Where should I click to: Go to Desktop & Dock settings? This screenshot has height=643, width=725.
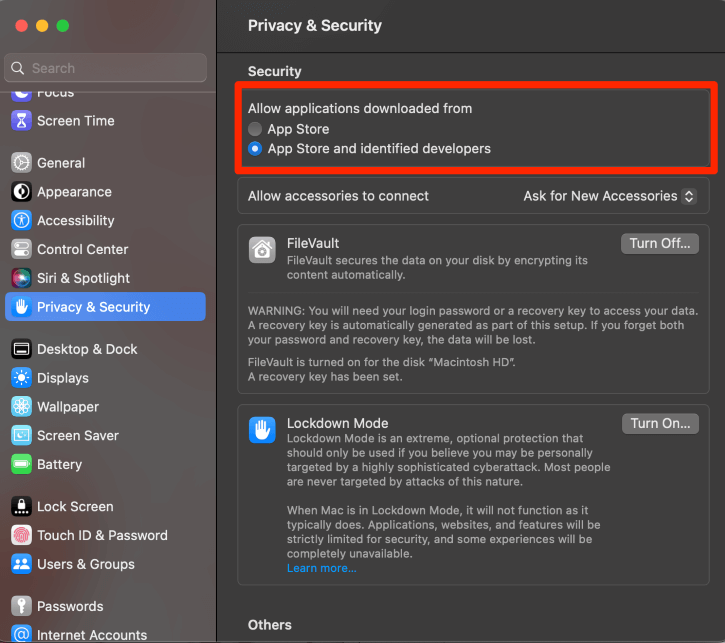87,349
